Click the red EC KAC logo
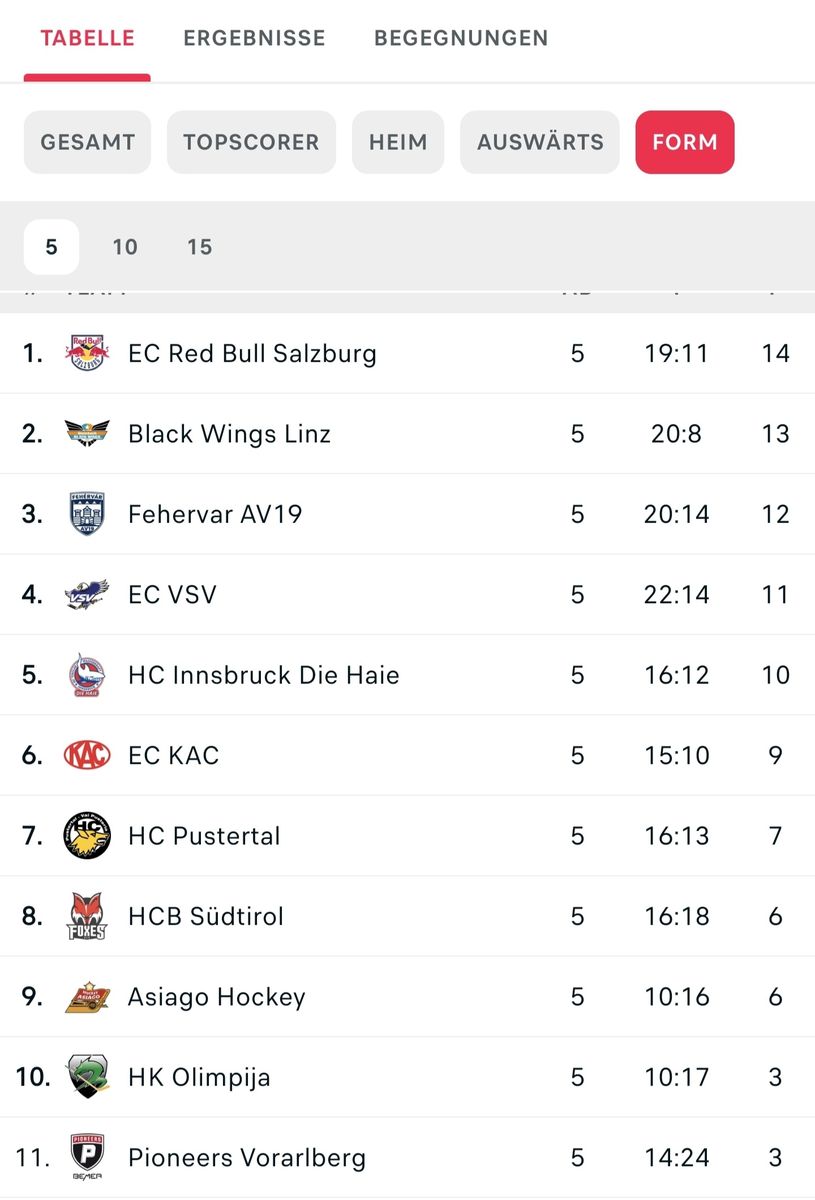The width and height of the screenshot is (815, 1200). point(87,755)
